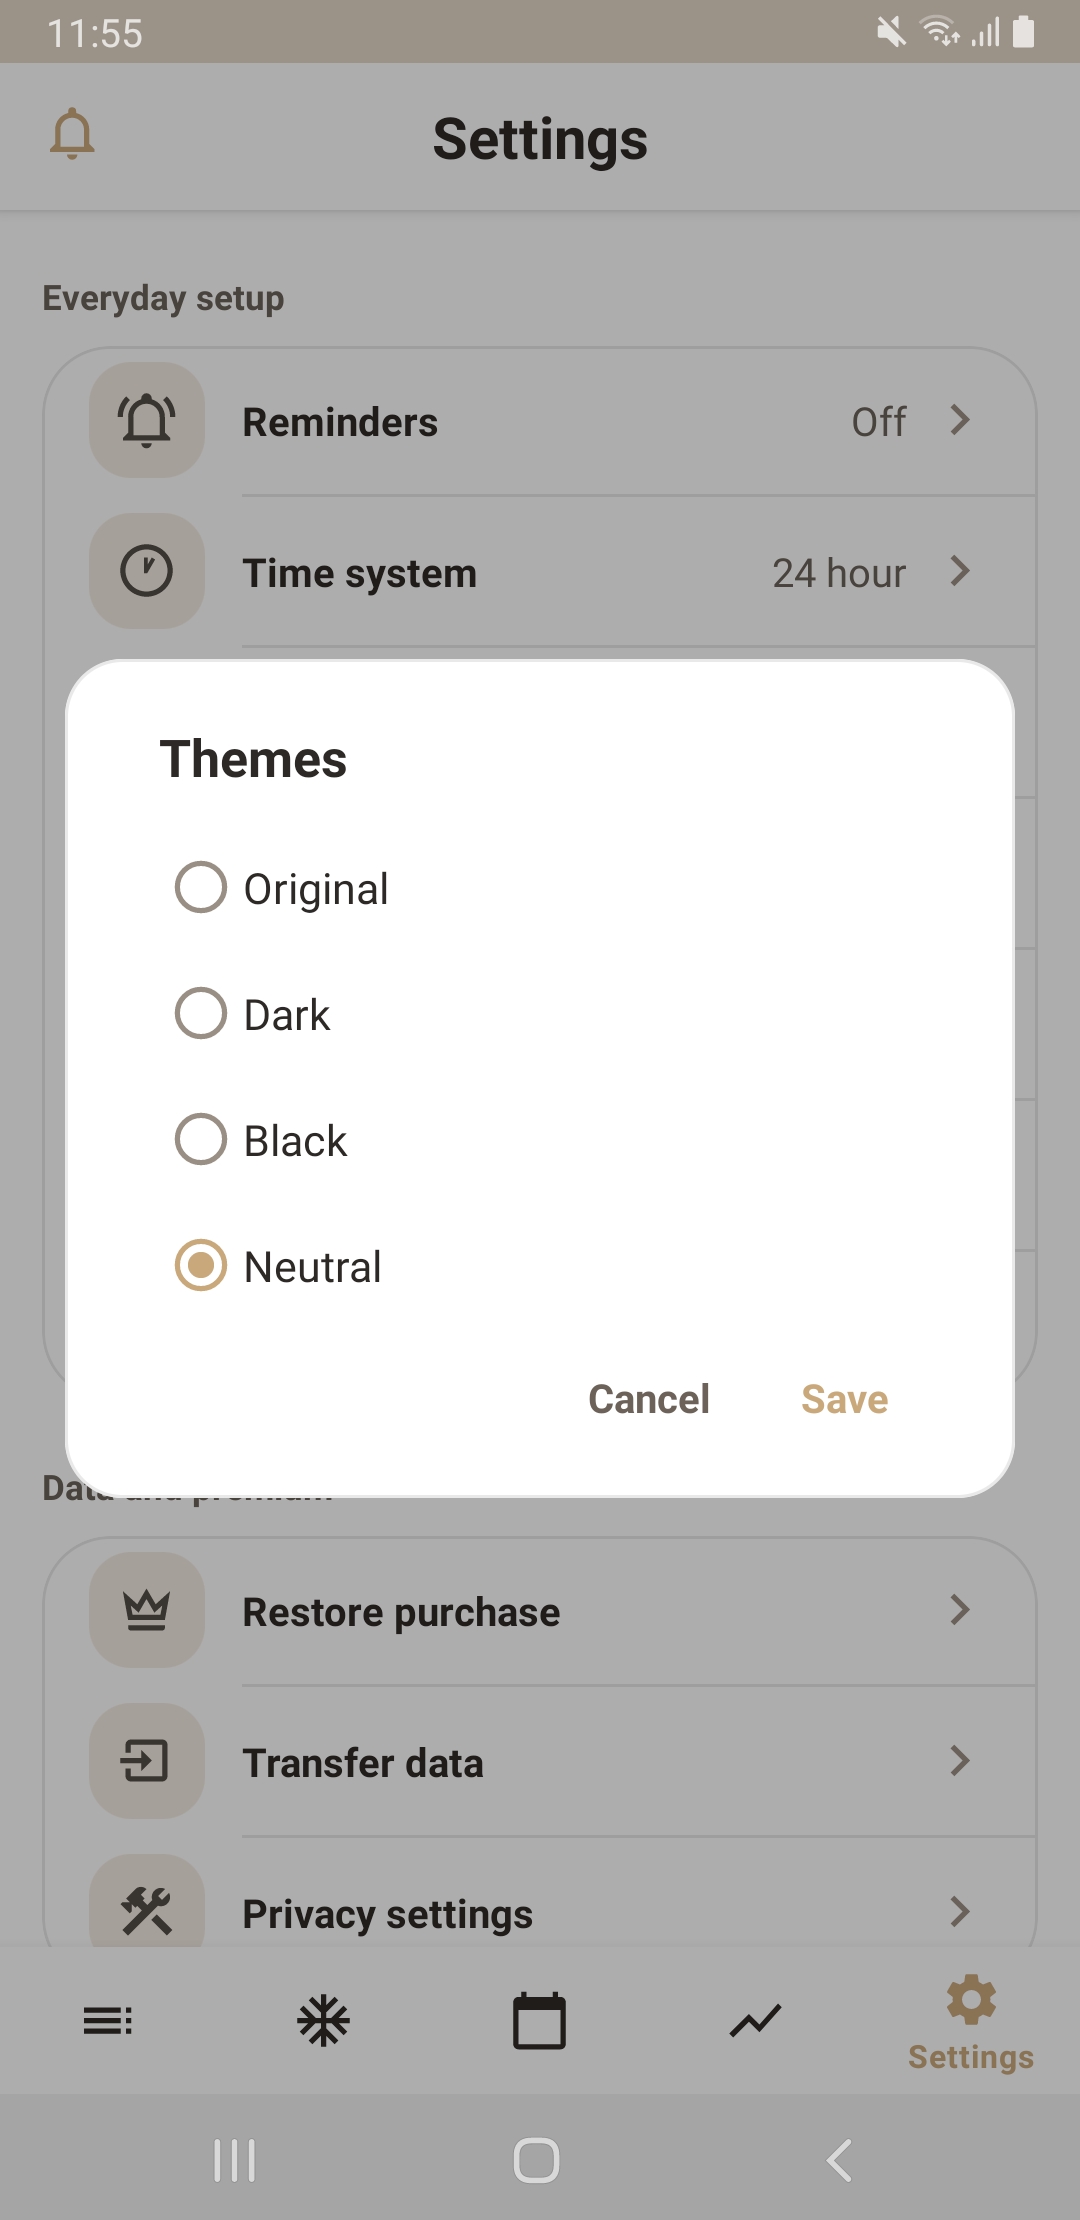Open the list view tab icon
This screenshot has width=1080, height=2220.
[108, 2021]
